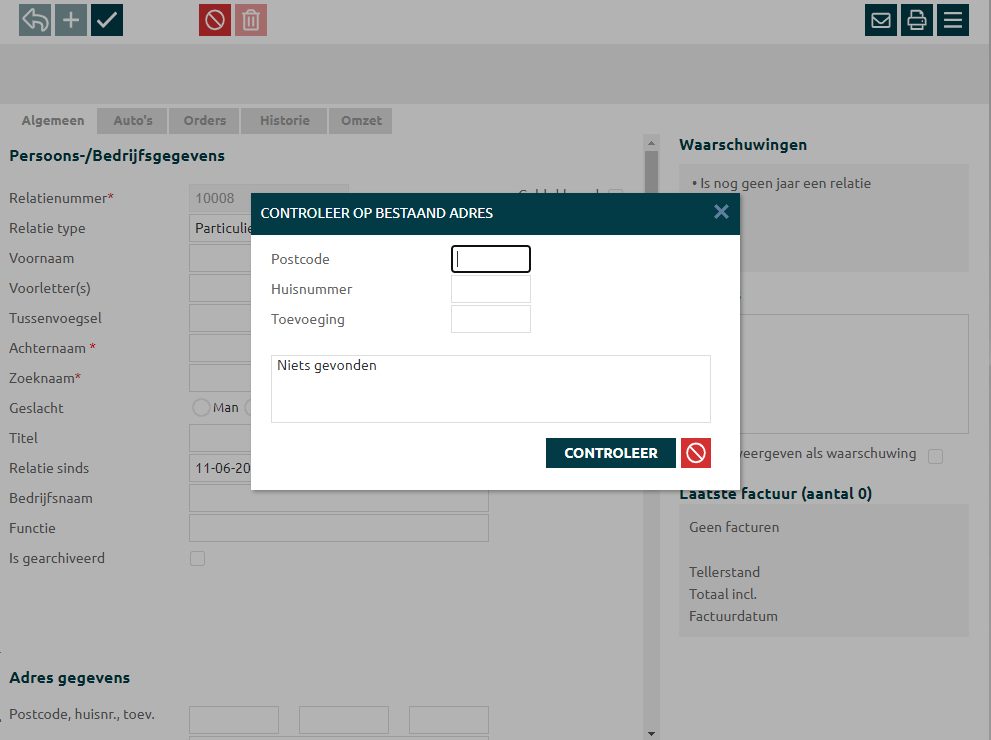
Task: Close the Controleer op bestaand adres dialog
Action: tap(721, 212)
